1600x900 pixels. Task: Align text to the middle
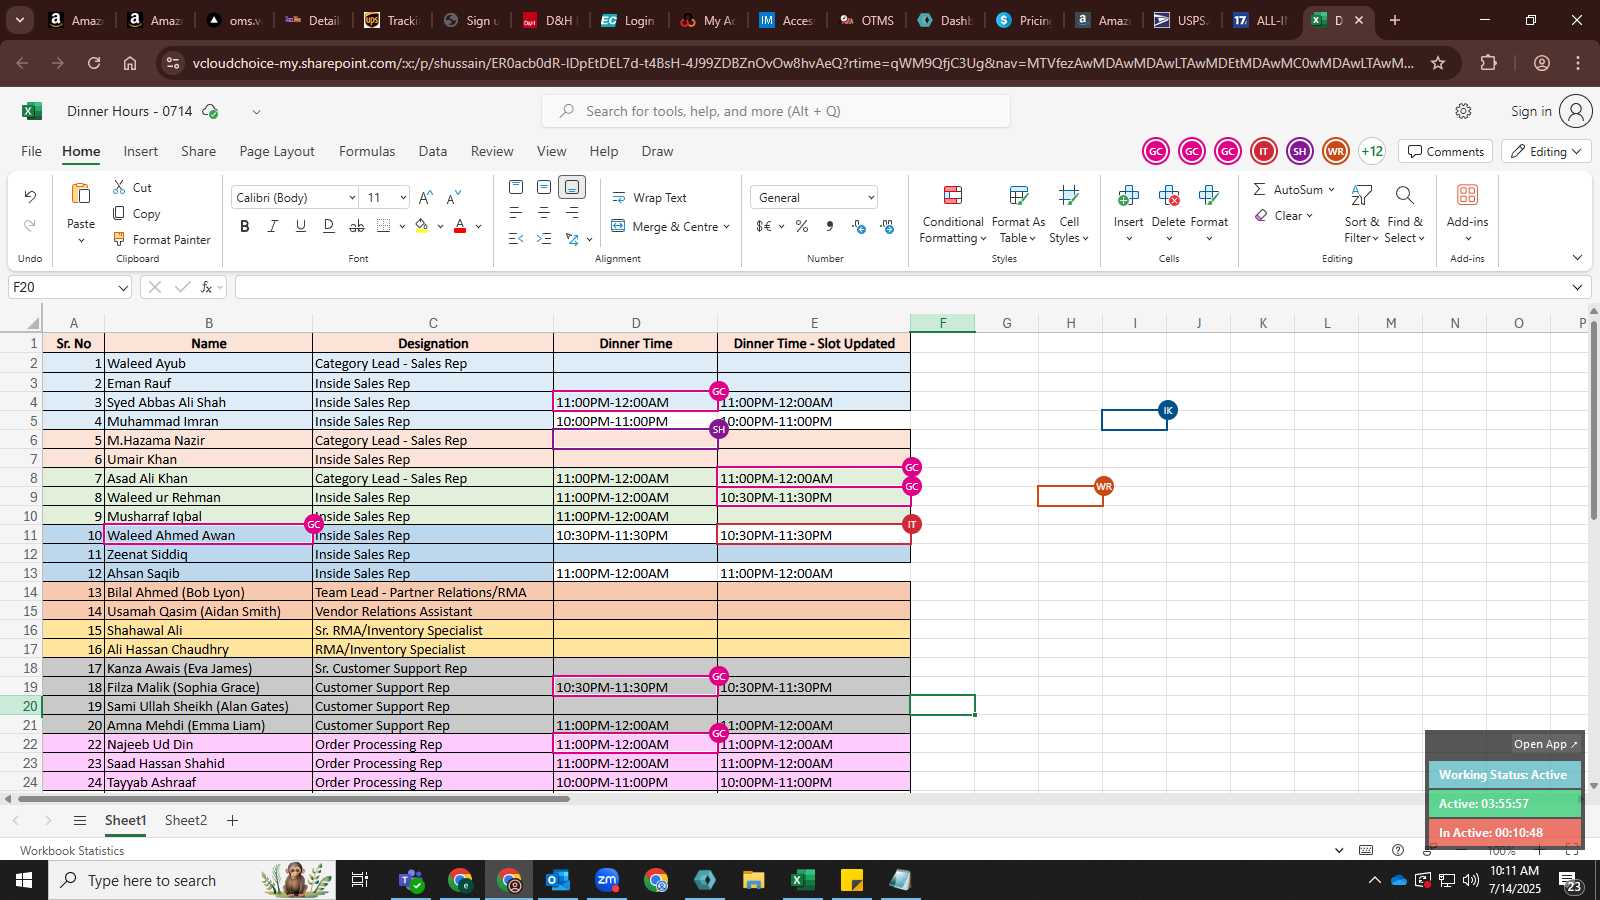pyautogui.click(x=544, y=187)
